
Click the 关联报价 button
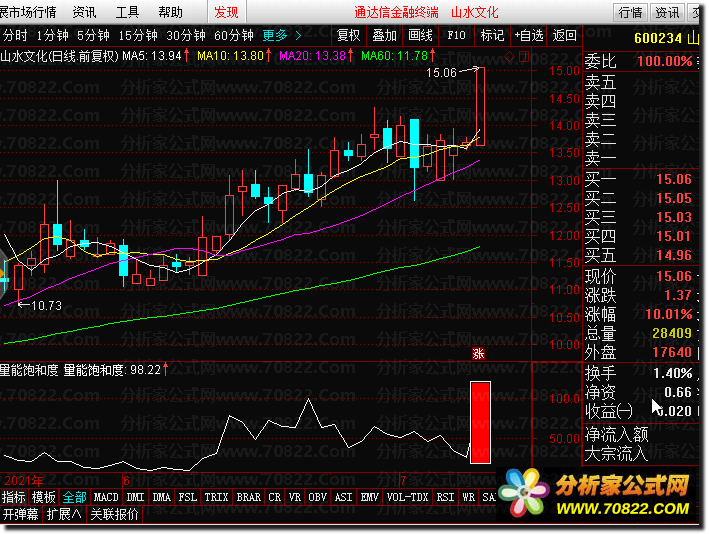point(114,514)
